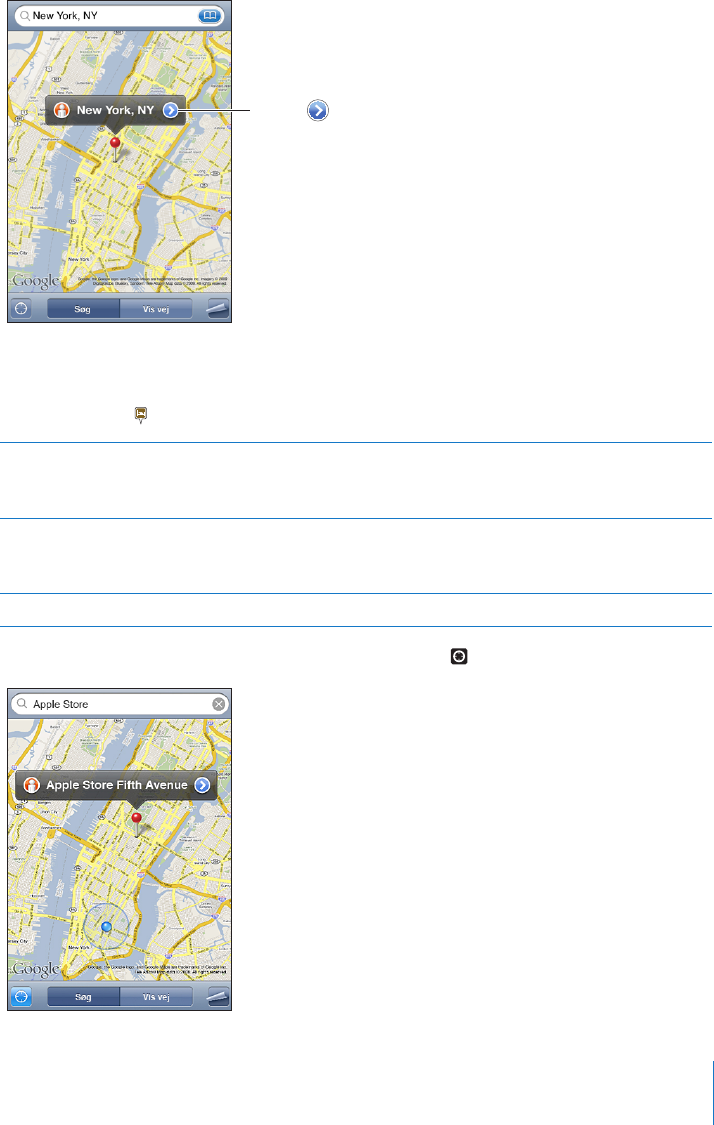714x1125 pixels.
Task: Click the New York, NY callout label
Action: pos(116,111)
